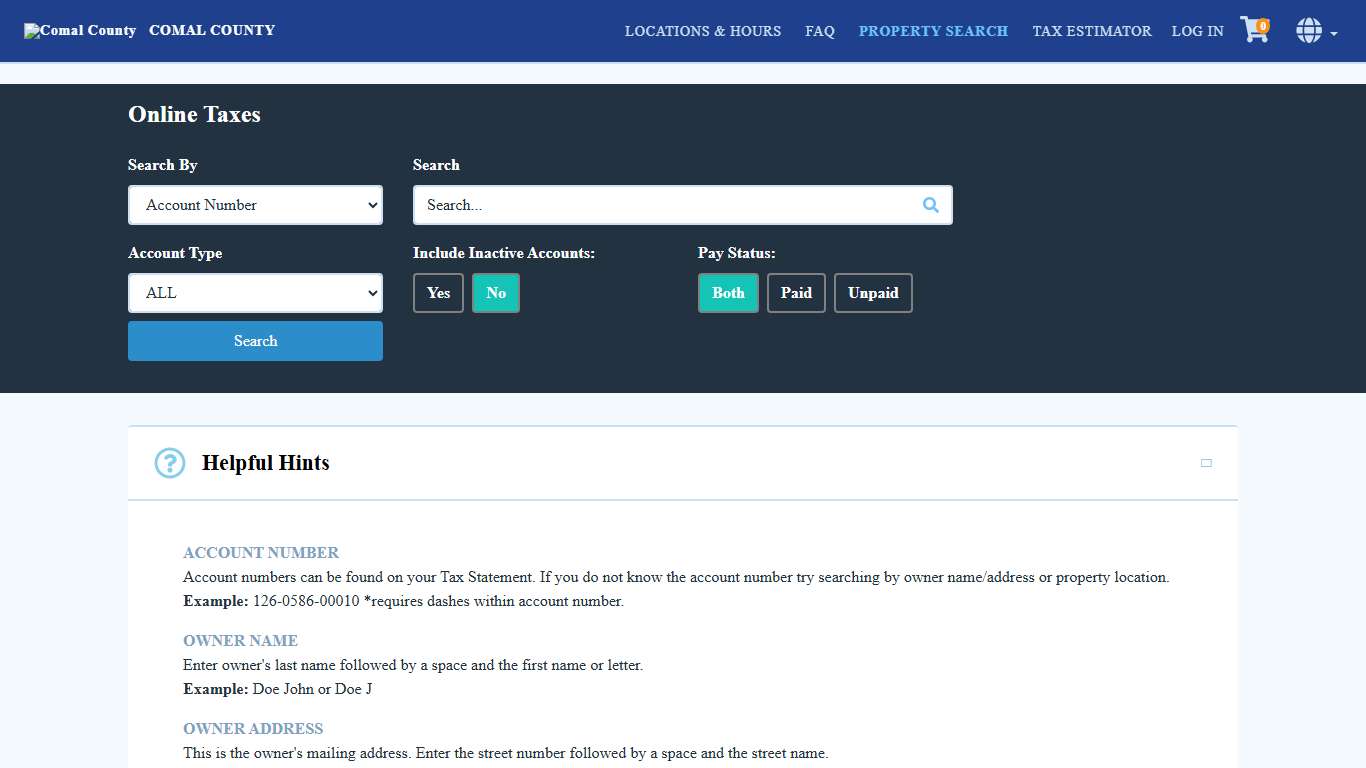Click the Comal County logo image
1366x768 pixels.
pyautogui.click(x=80, y=31)
